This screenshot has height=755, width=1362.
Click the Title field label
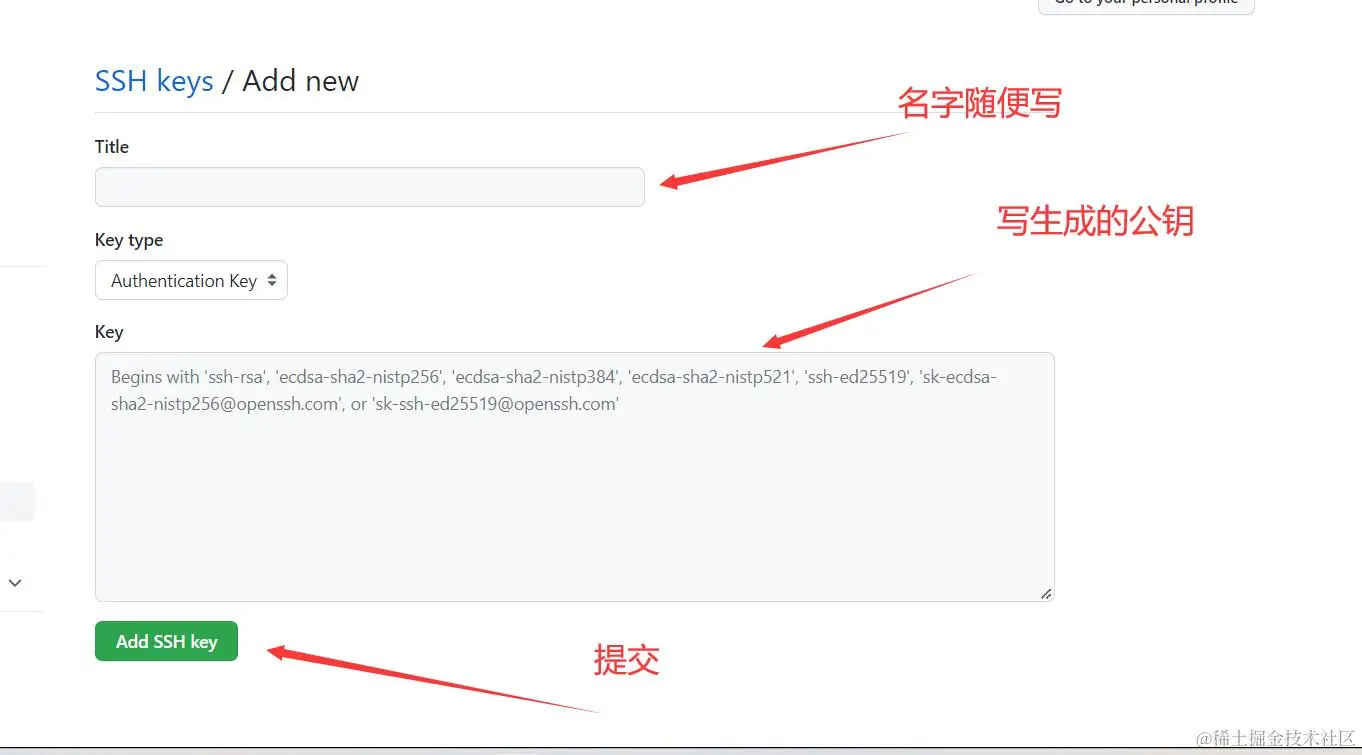pos(112,147)
